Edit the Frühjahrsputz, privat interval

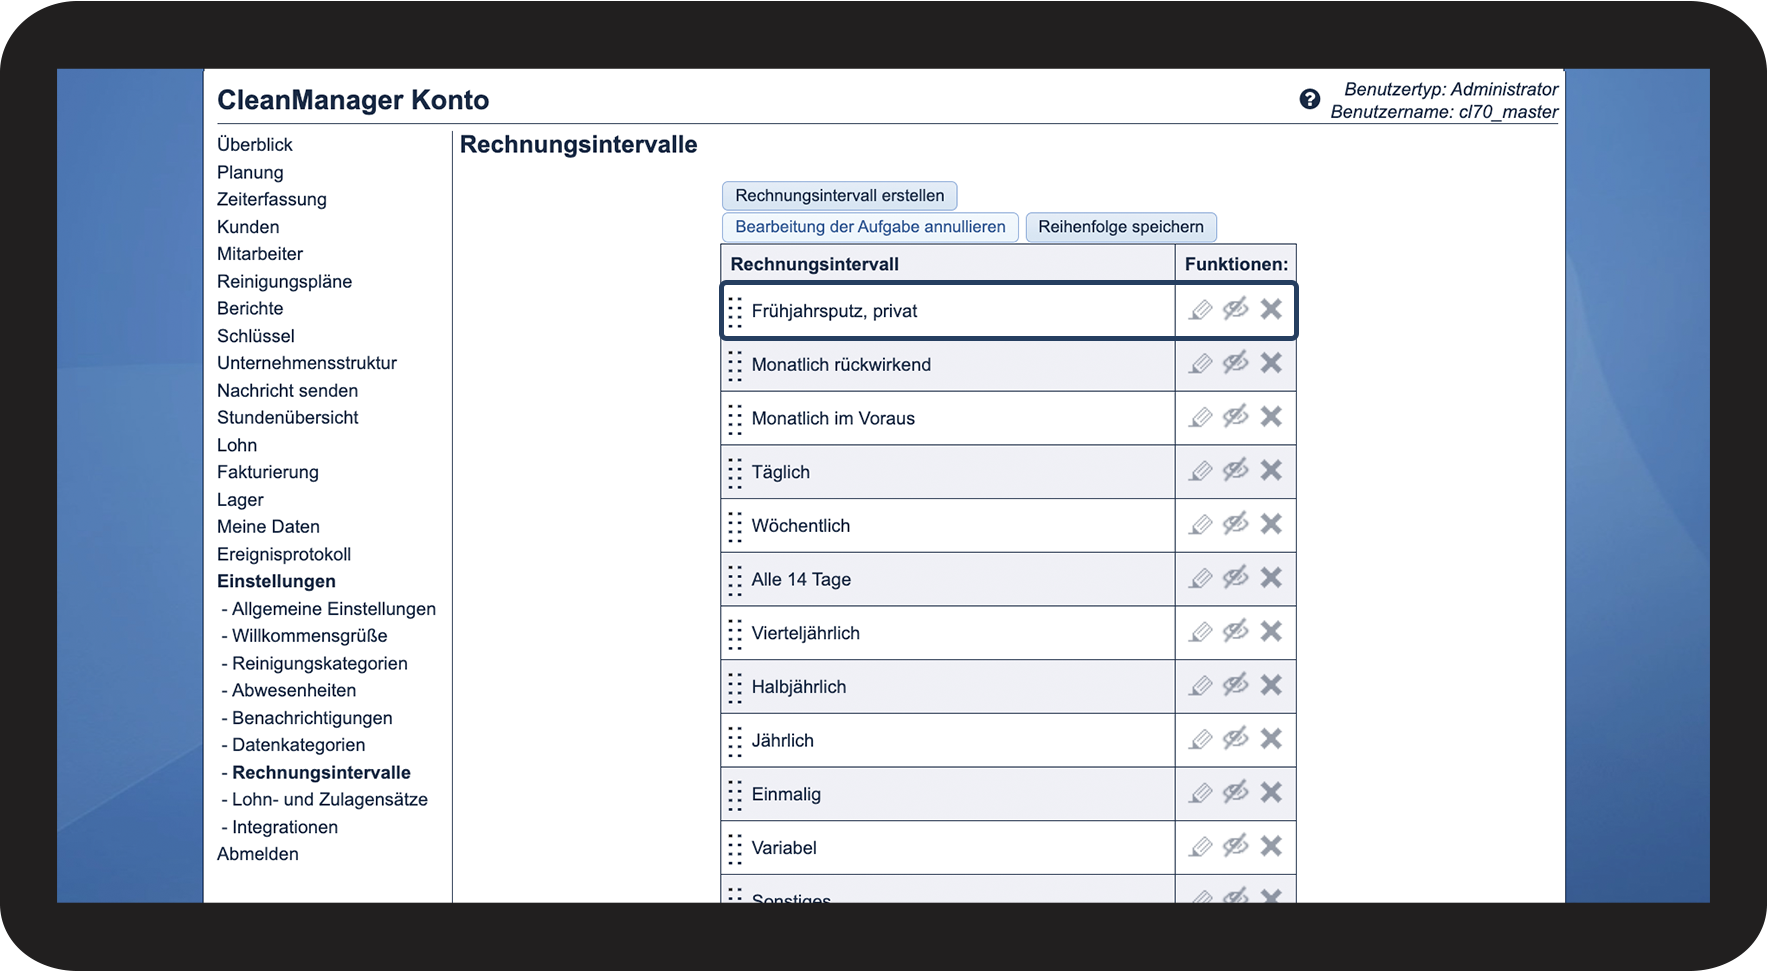(1201, 310)
